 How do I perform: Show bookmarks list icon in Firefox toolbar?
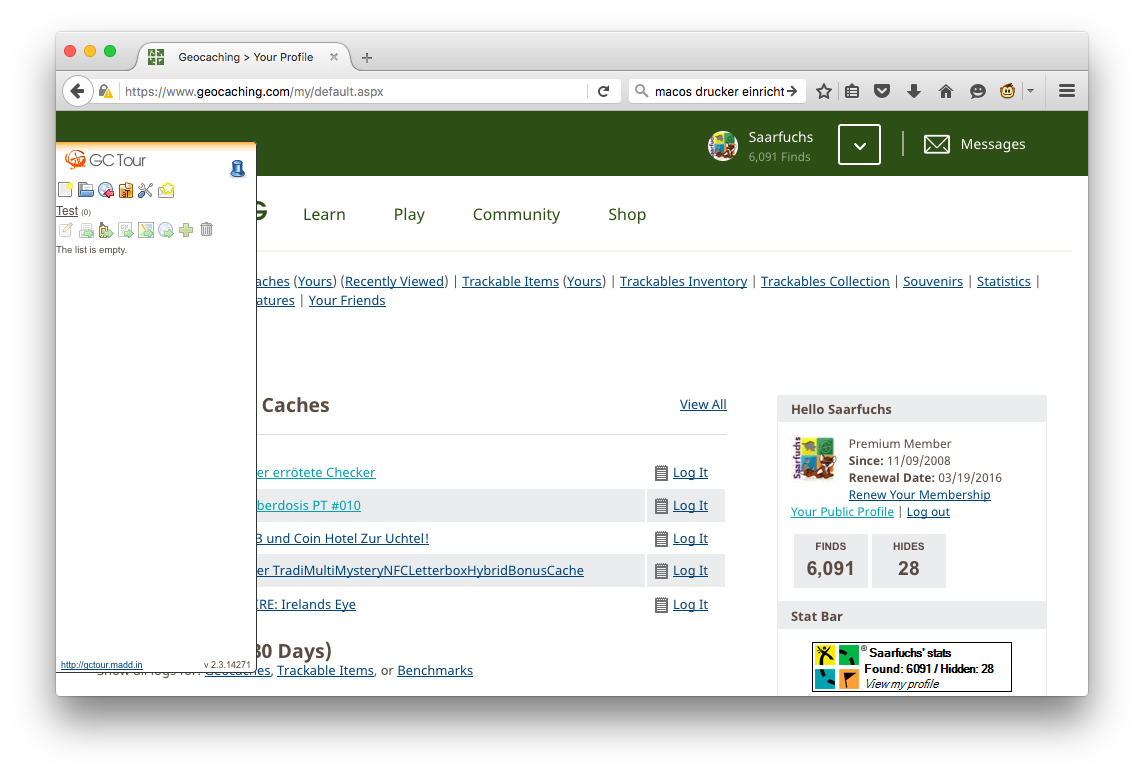852,91
